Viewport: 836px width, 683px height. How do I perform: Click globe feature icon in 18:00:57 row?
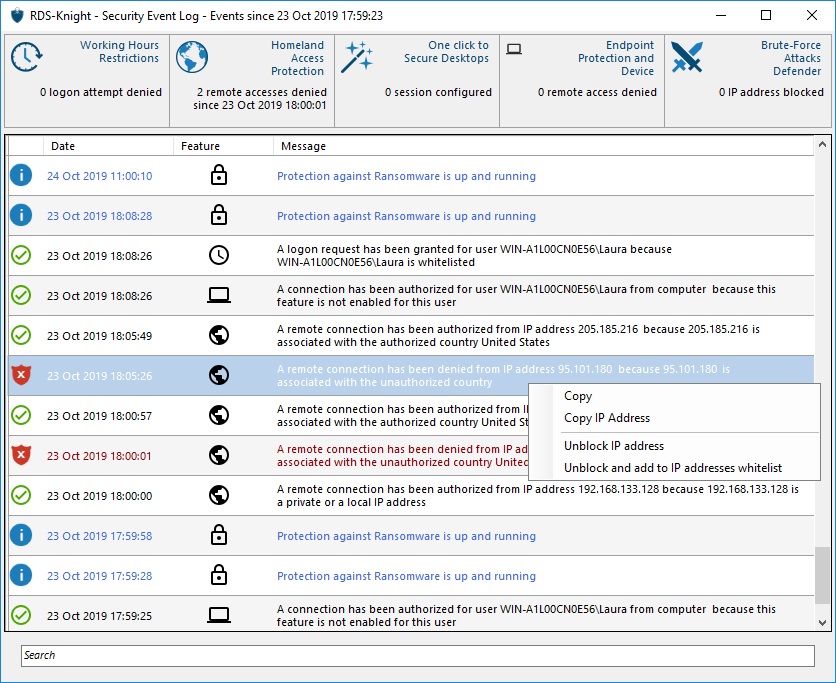pyautogui.click(x=219, y=415)
